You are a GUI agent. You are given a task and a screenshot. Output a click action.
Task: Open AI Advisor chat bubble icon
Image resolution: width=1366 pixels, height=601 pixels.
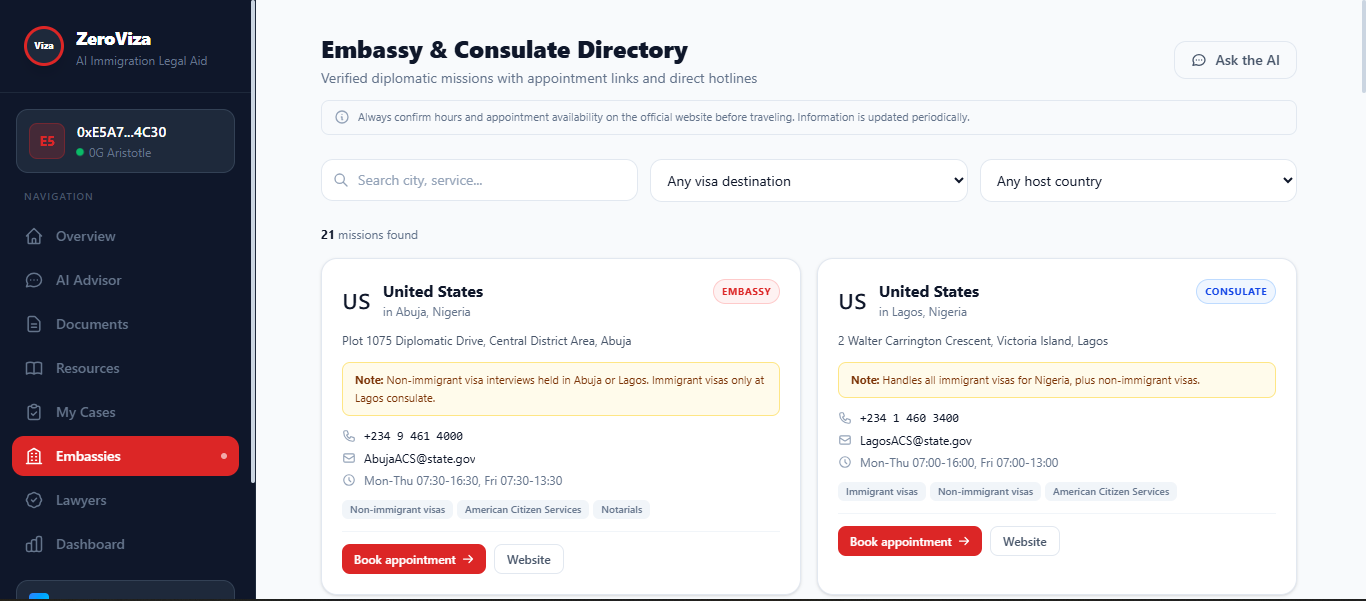(34, 281)
